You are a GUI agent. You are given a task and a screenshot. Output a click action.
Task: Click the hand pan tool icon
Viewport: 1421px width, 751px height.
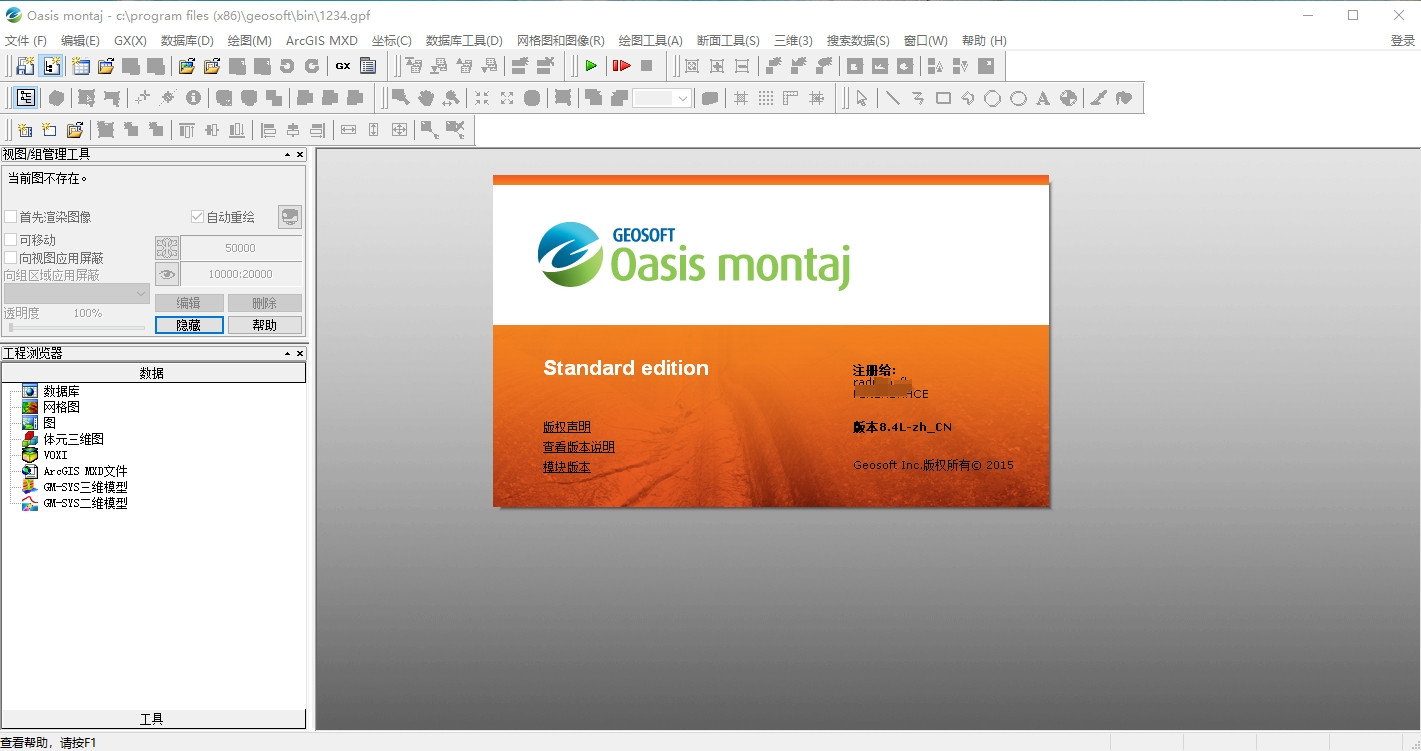(426, 98)
